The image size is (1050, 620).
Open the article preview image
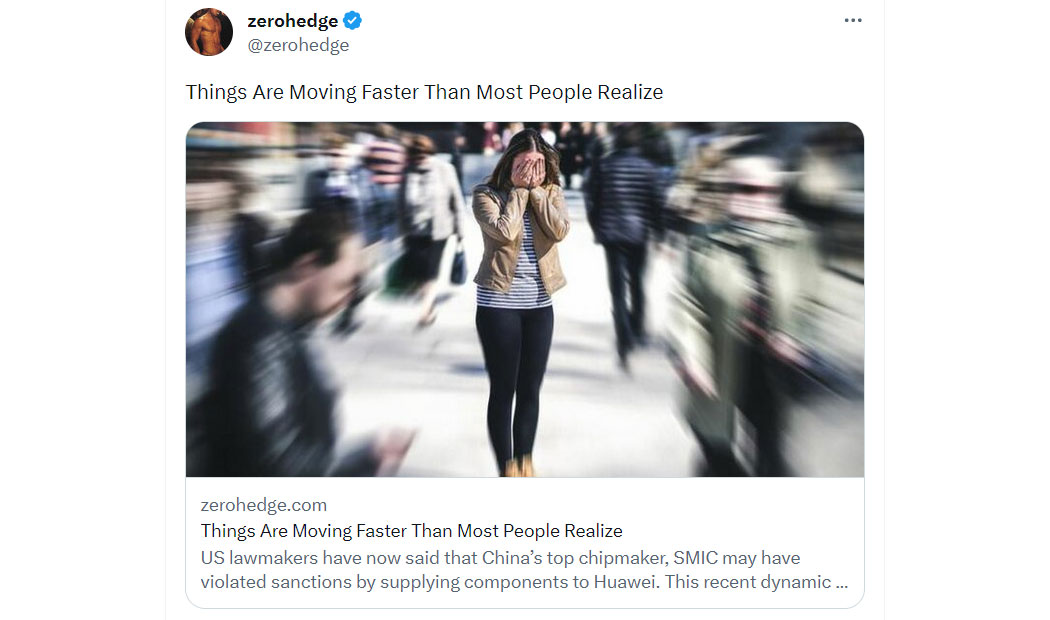[x=524, y=299]
